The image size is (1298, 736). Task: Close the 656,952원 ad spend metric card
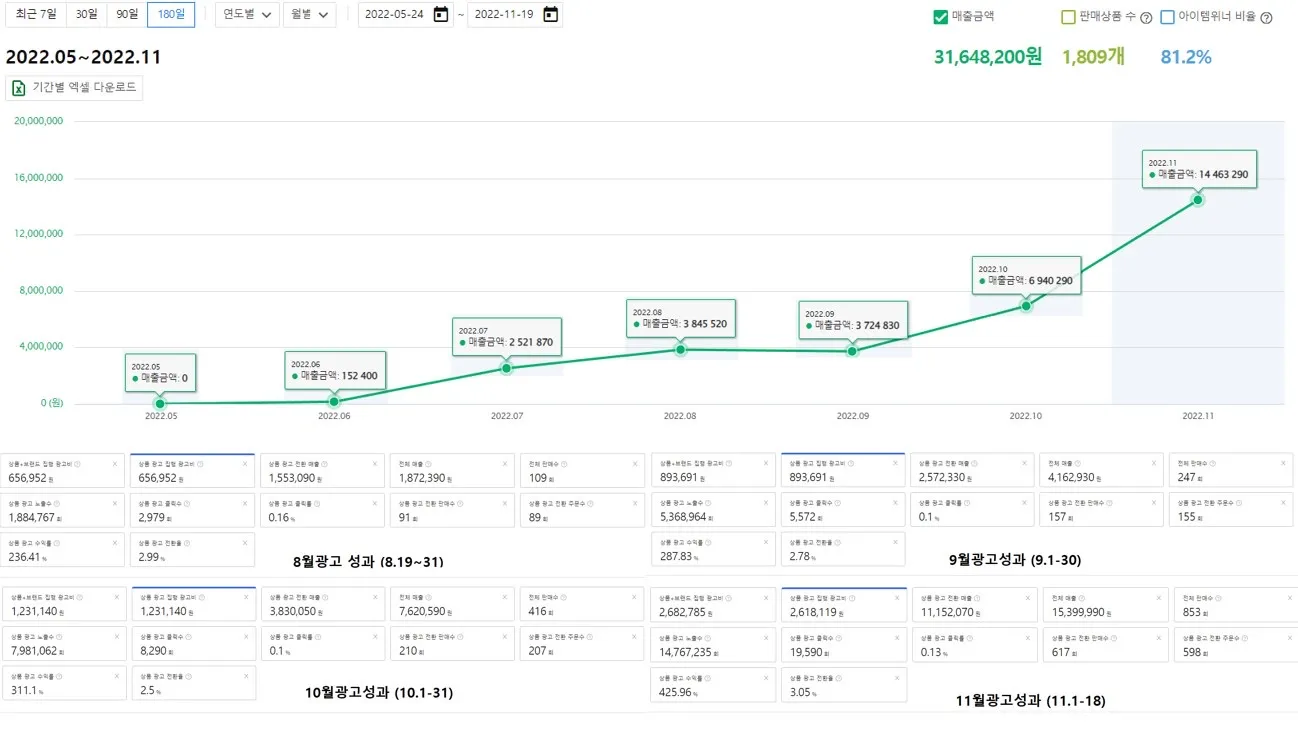click(x=115, y=464)
